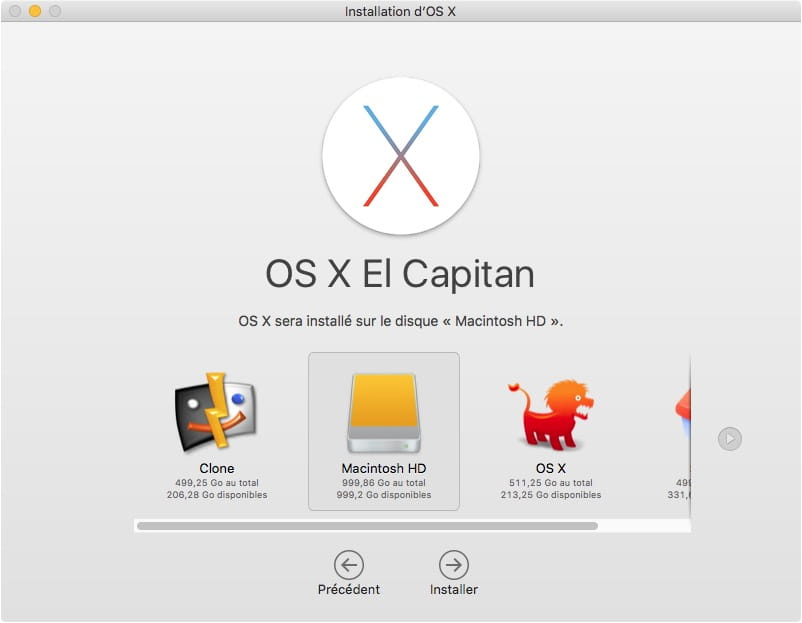Choose the red lion OS X disk

tap(550, 413)
